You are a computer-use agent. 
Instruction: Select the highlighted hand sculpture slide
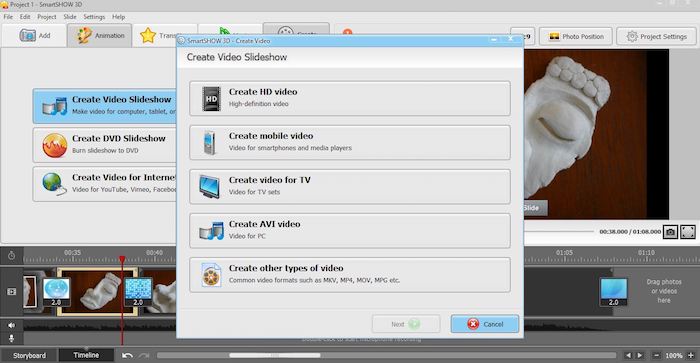point(97,292)
